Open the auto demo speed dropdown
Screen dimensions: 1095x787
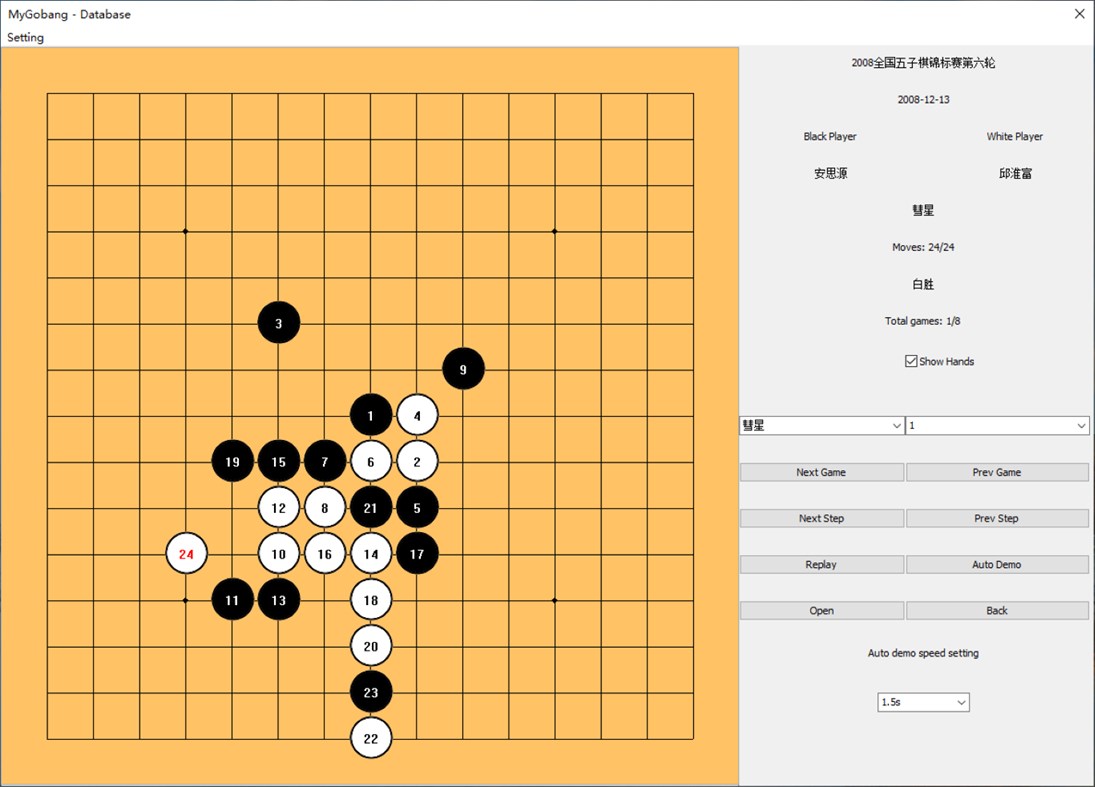coord(922,702)
